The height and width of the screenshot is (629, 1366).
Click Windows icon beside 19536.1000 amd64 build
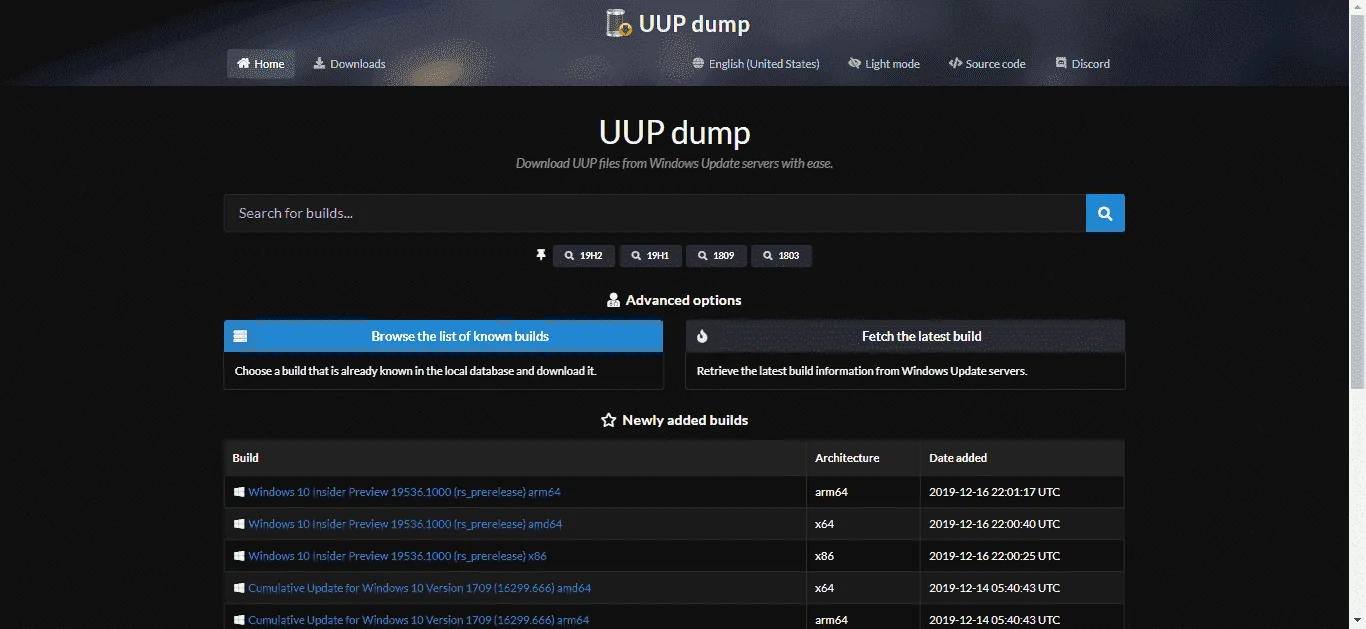[x=239, y=524]
